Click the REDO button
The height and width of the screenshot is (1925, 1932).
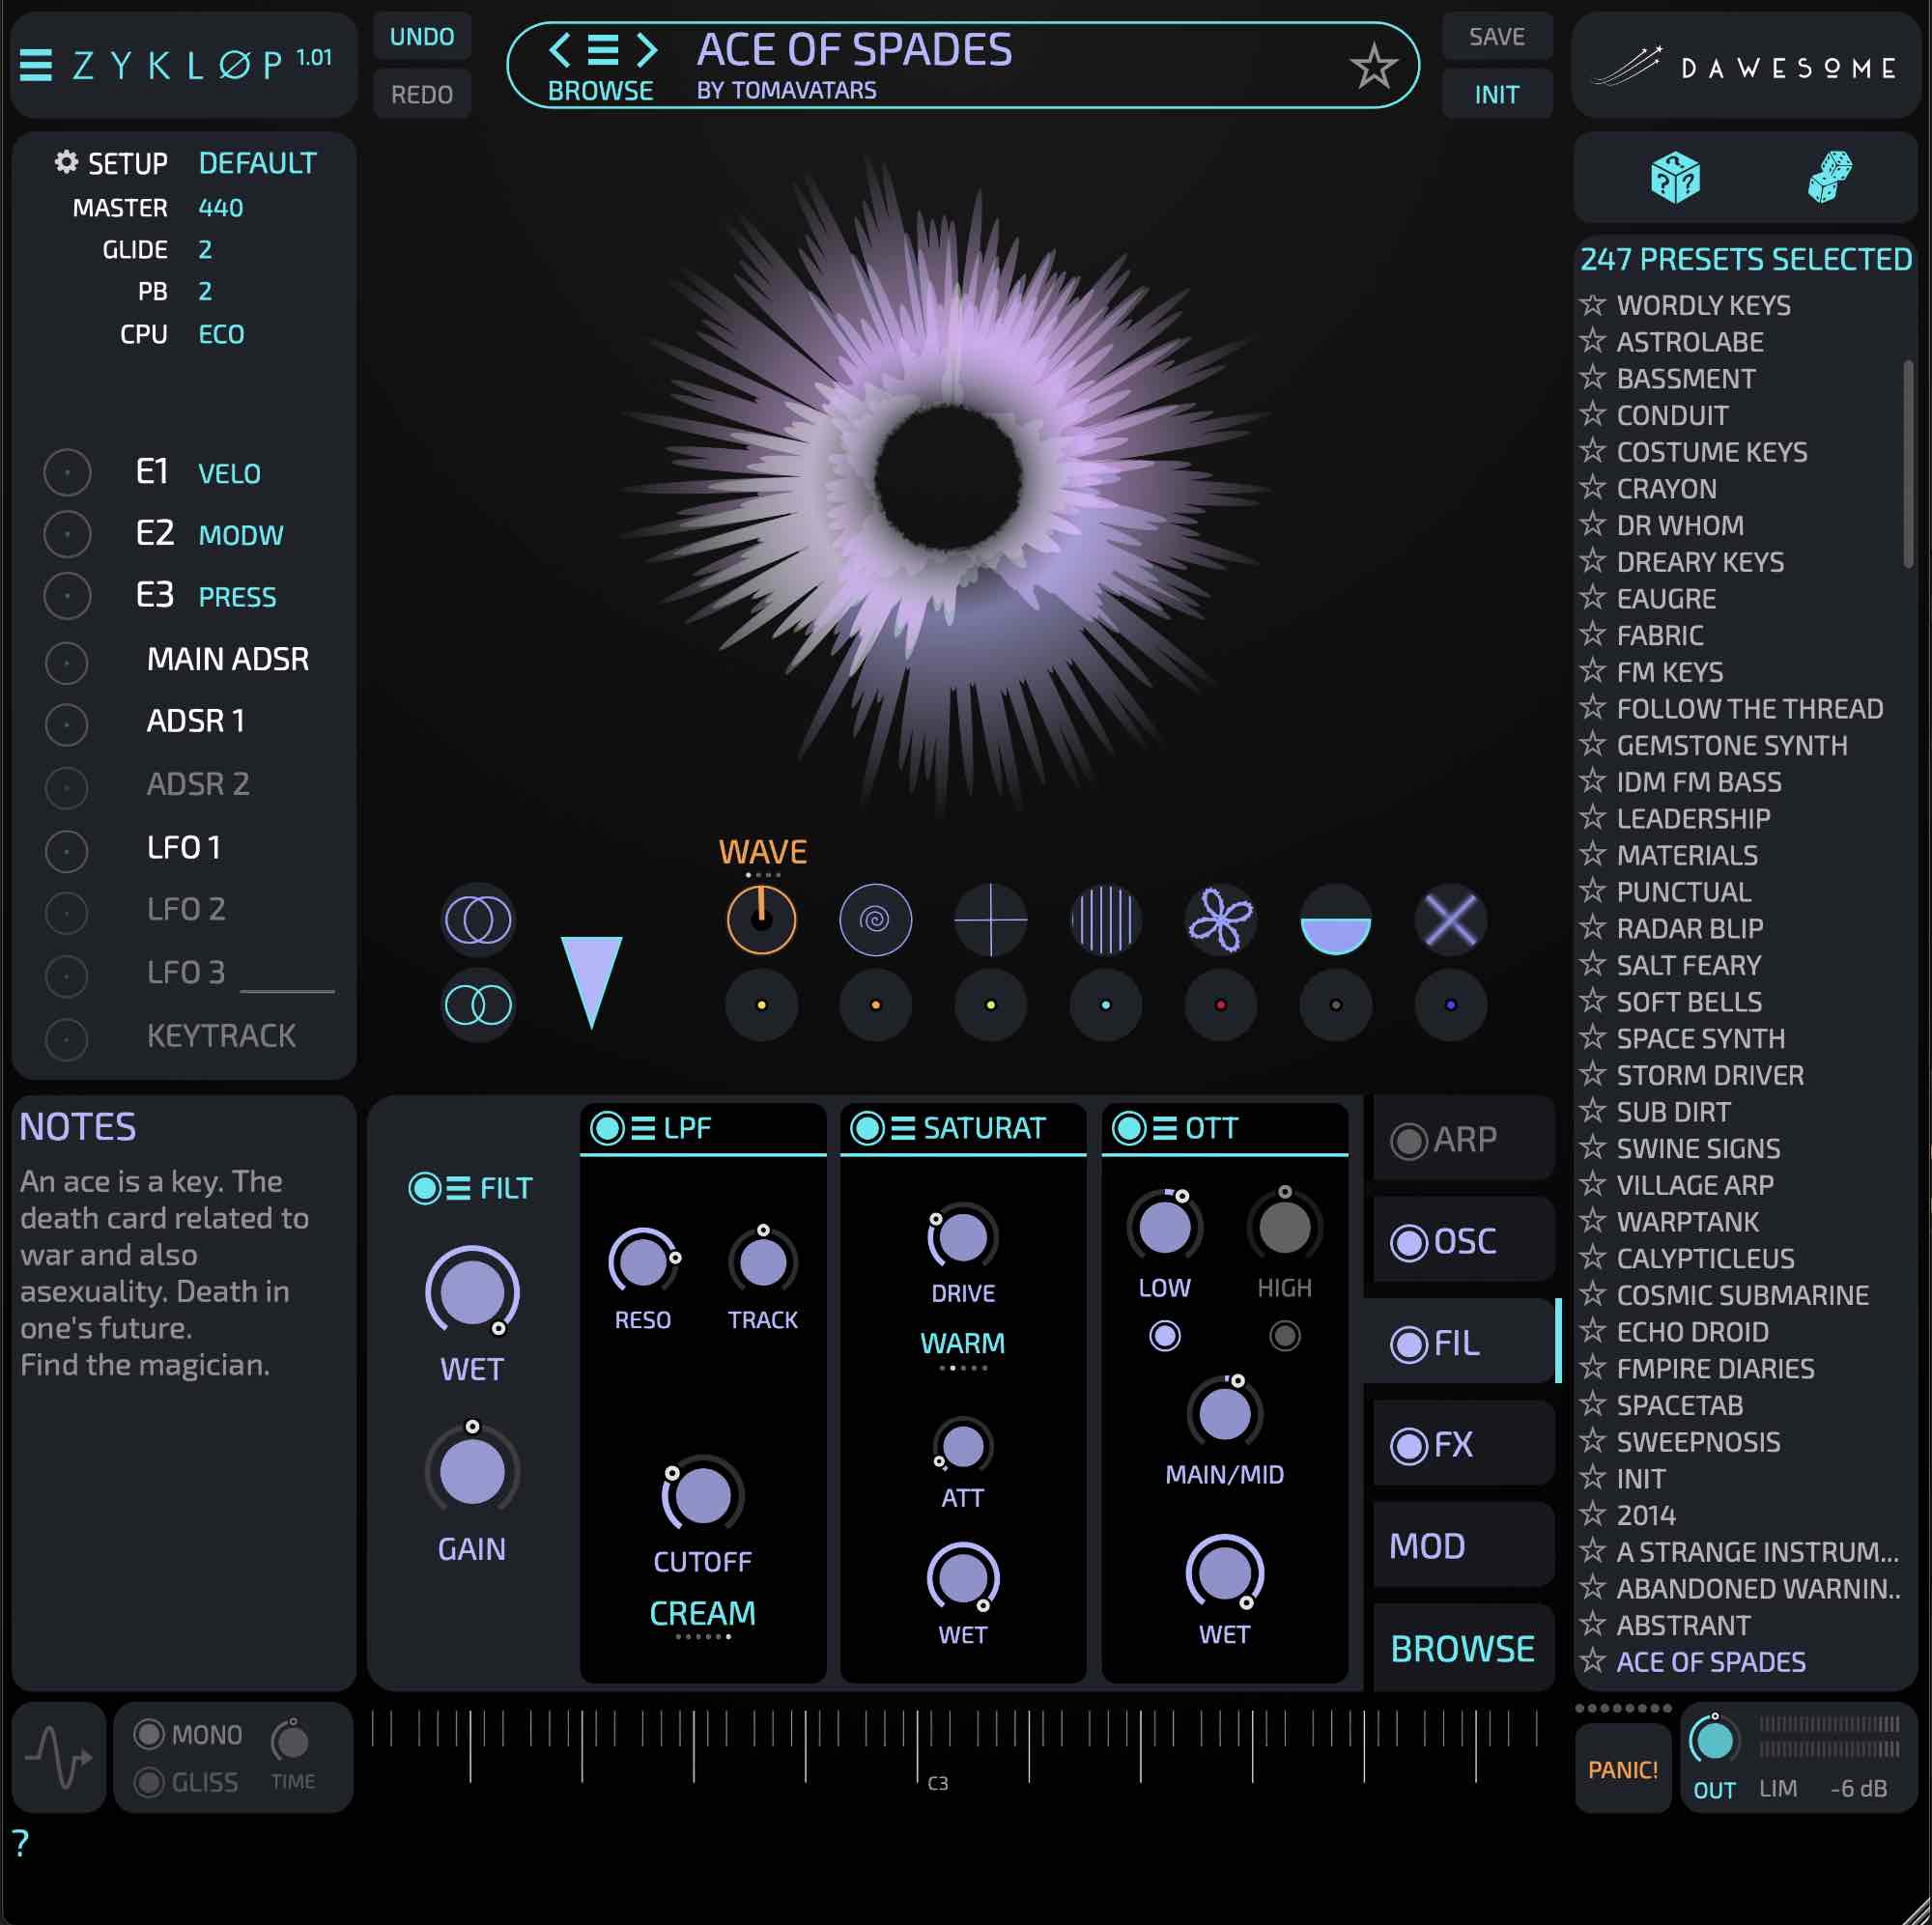point(422,94)
